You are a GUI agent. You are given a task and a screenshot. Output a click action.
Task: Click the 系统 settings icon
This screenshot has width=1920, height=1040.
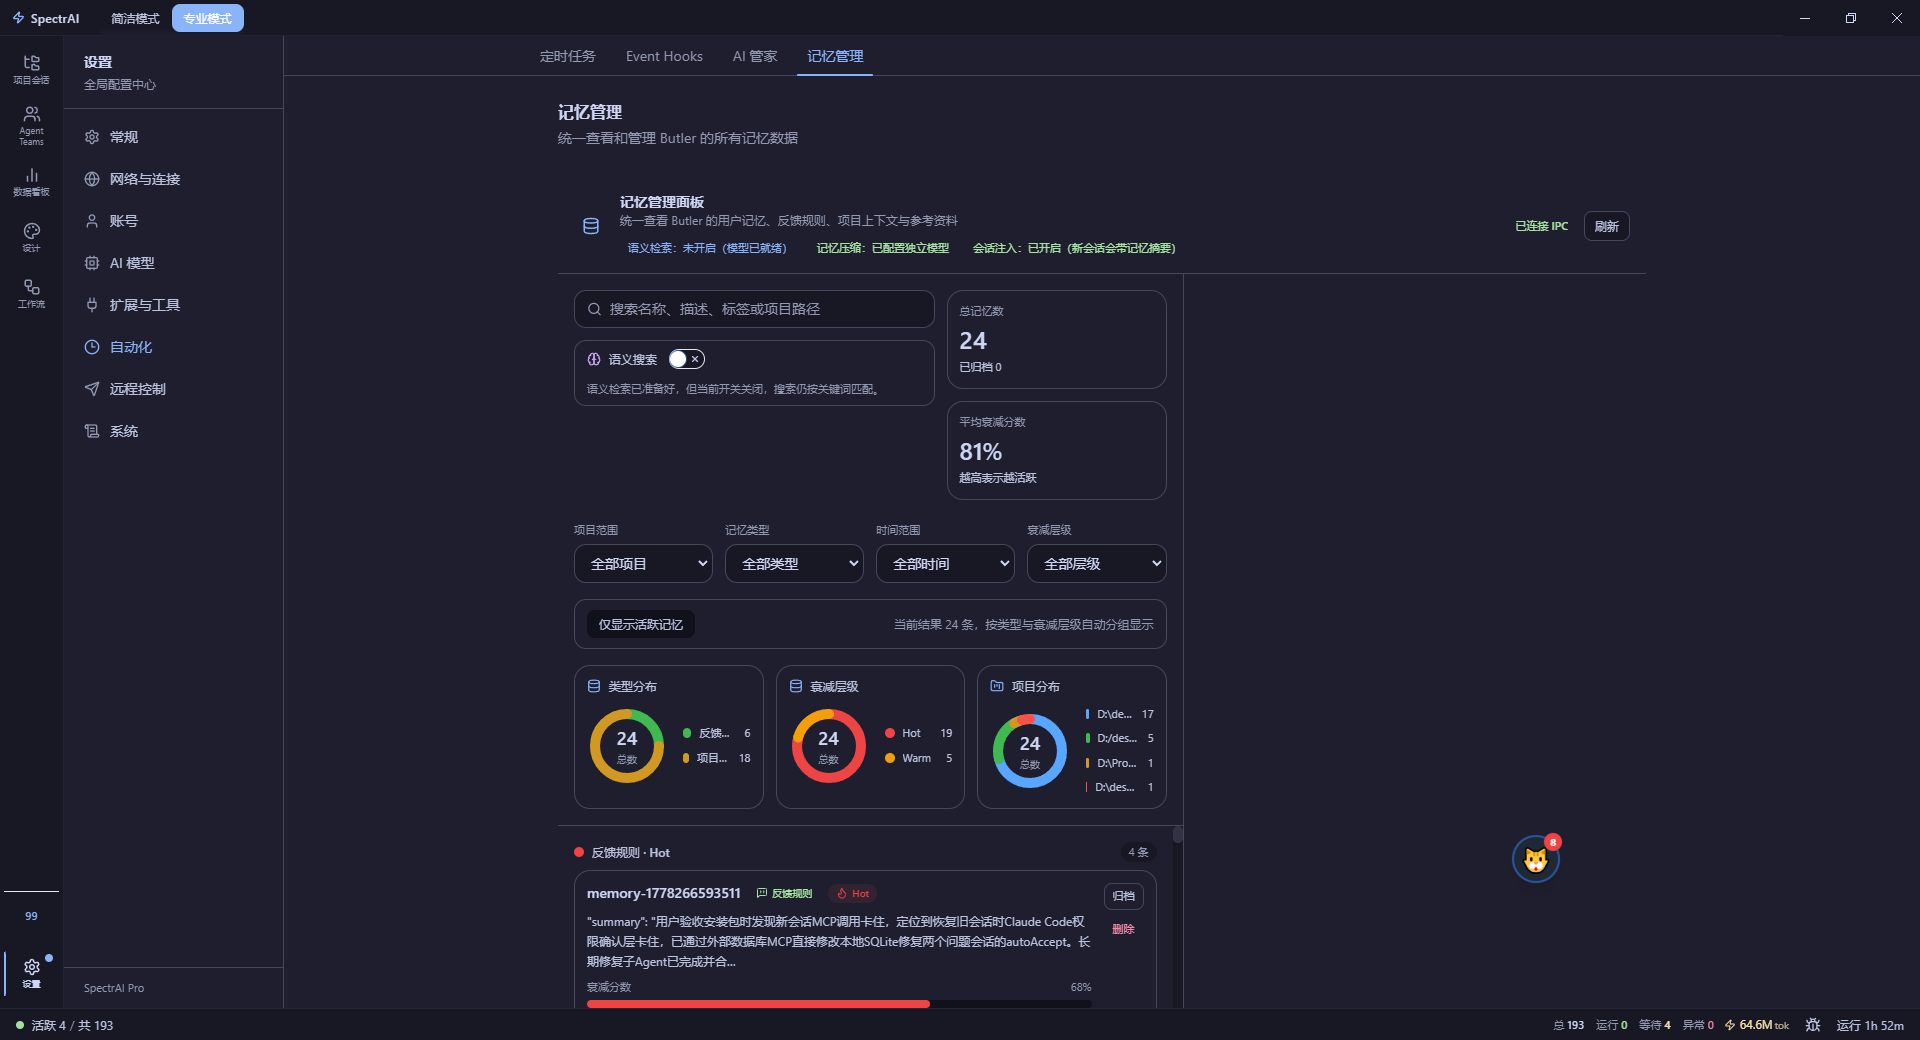(92, 431)
